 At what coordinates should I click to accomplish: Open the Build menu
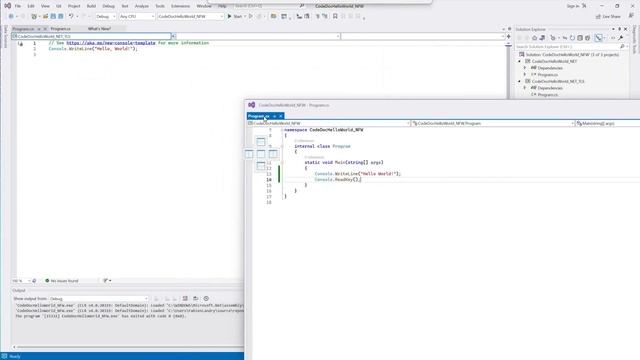(91, 6)
